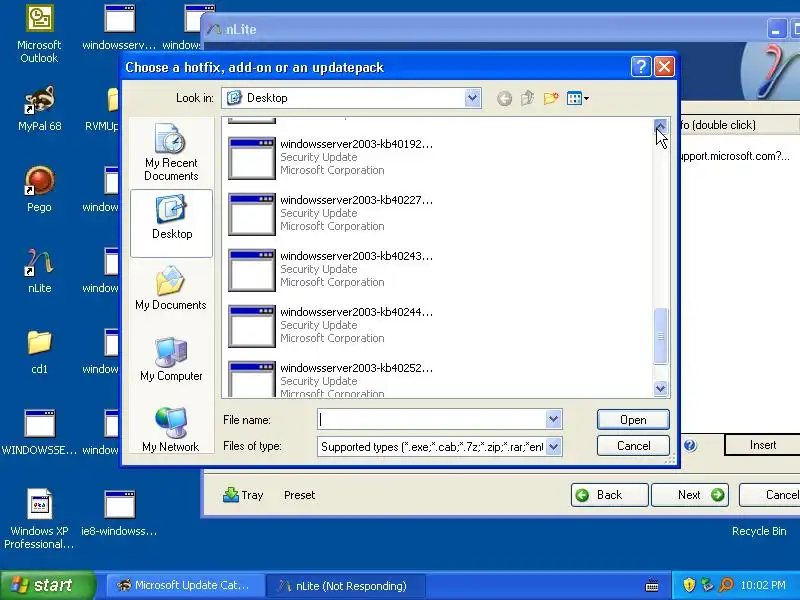Open the View Menu icon dropdown
This screenshot has width=800, height=600.
pyautogui.click(x=578, y=98)
